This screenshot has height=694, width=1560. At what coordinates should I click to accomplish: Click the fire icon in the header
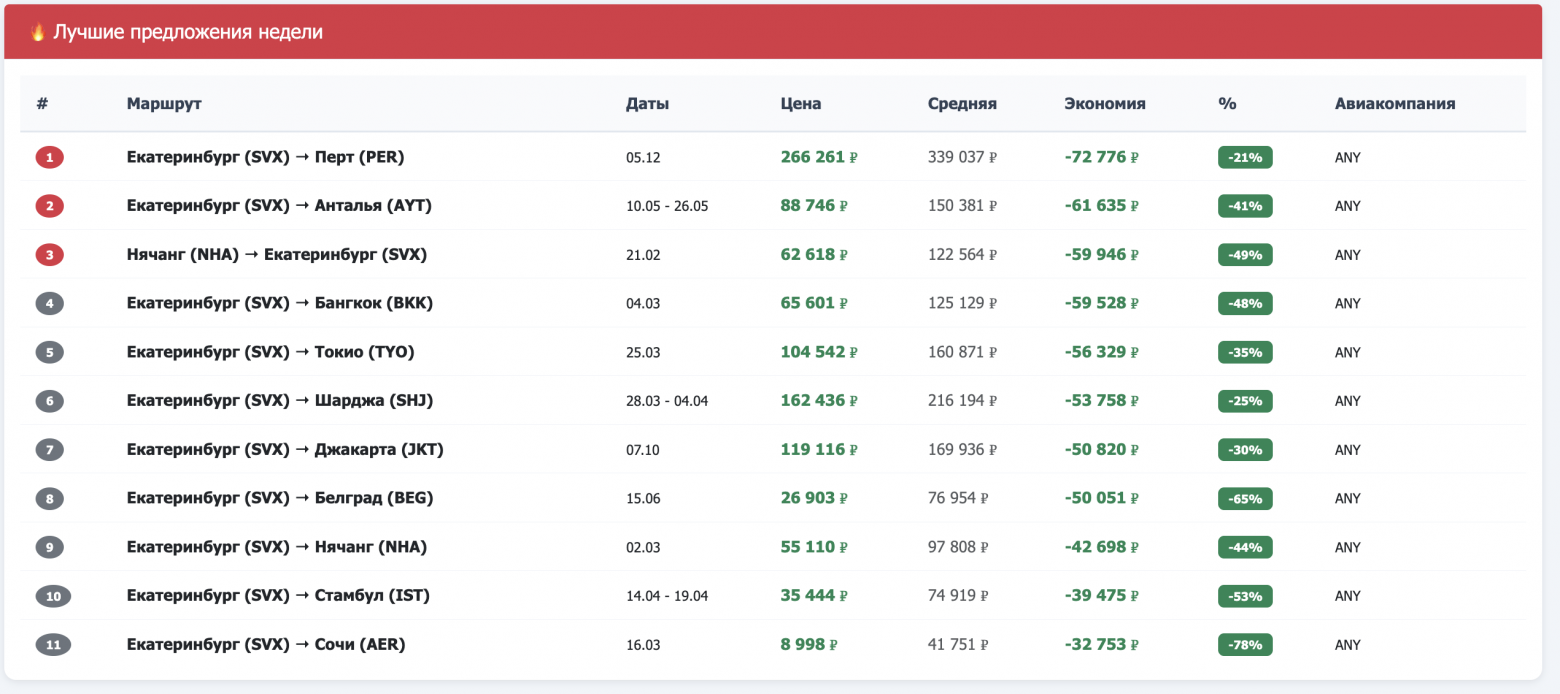pyautogui.click(x=38, y=32)
